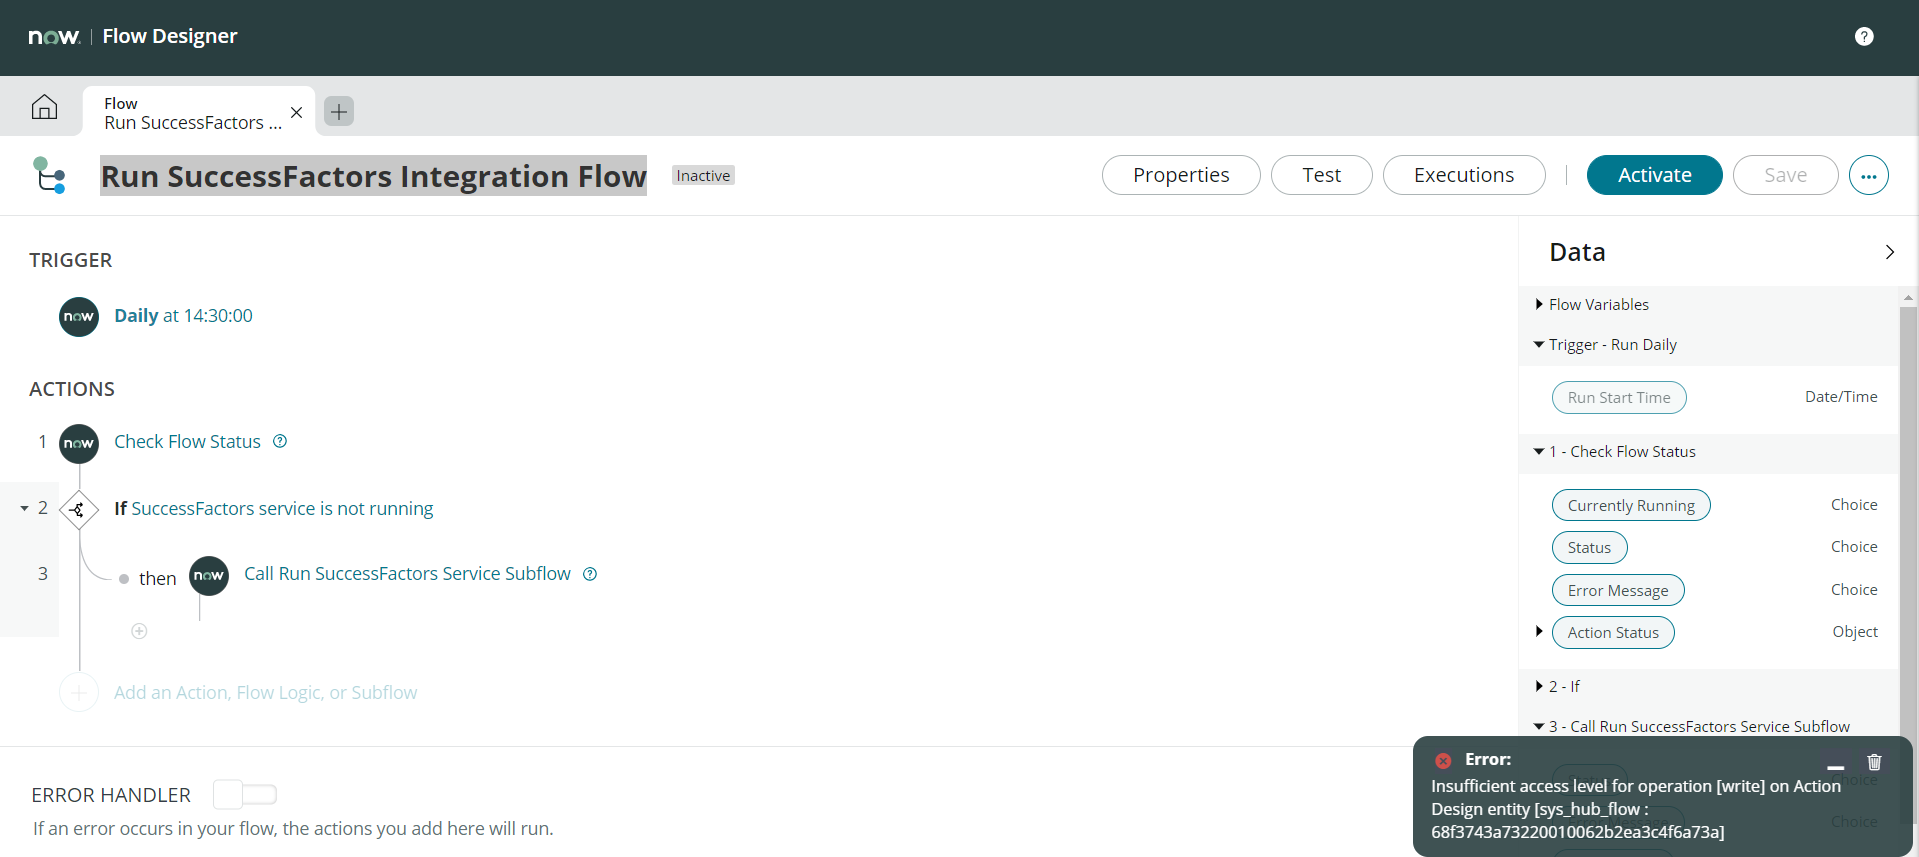Click the Date/Time type label
Screen dimensions: 1919x857
1841,396
